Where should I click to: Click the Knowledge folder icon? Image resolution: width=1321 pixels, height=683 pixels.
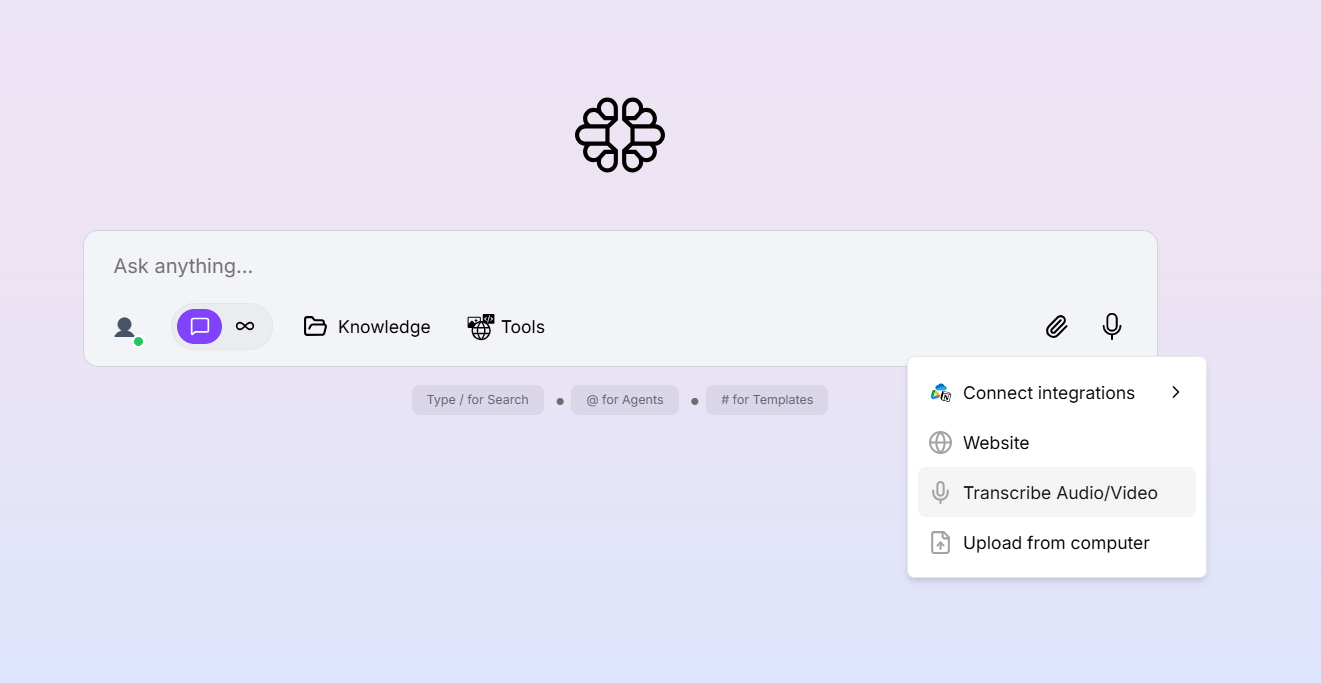point(315,326)
